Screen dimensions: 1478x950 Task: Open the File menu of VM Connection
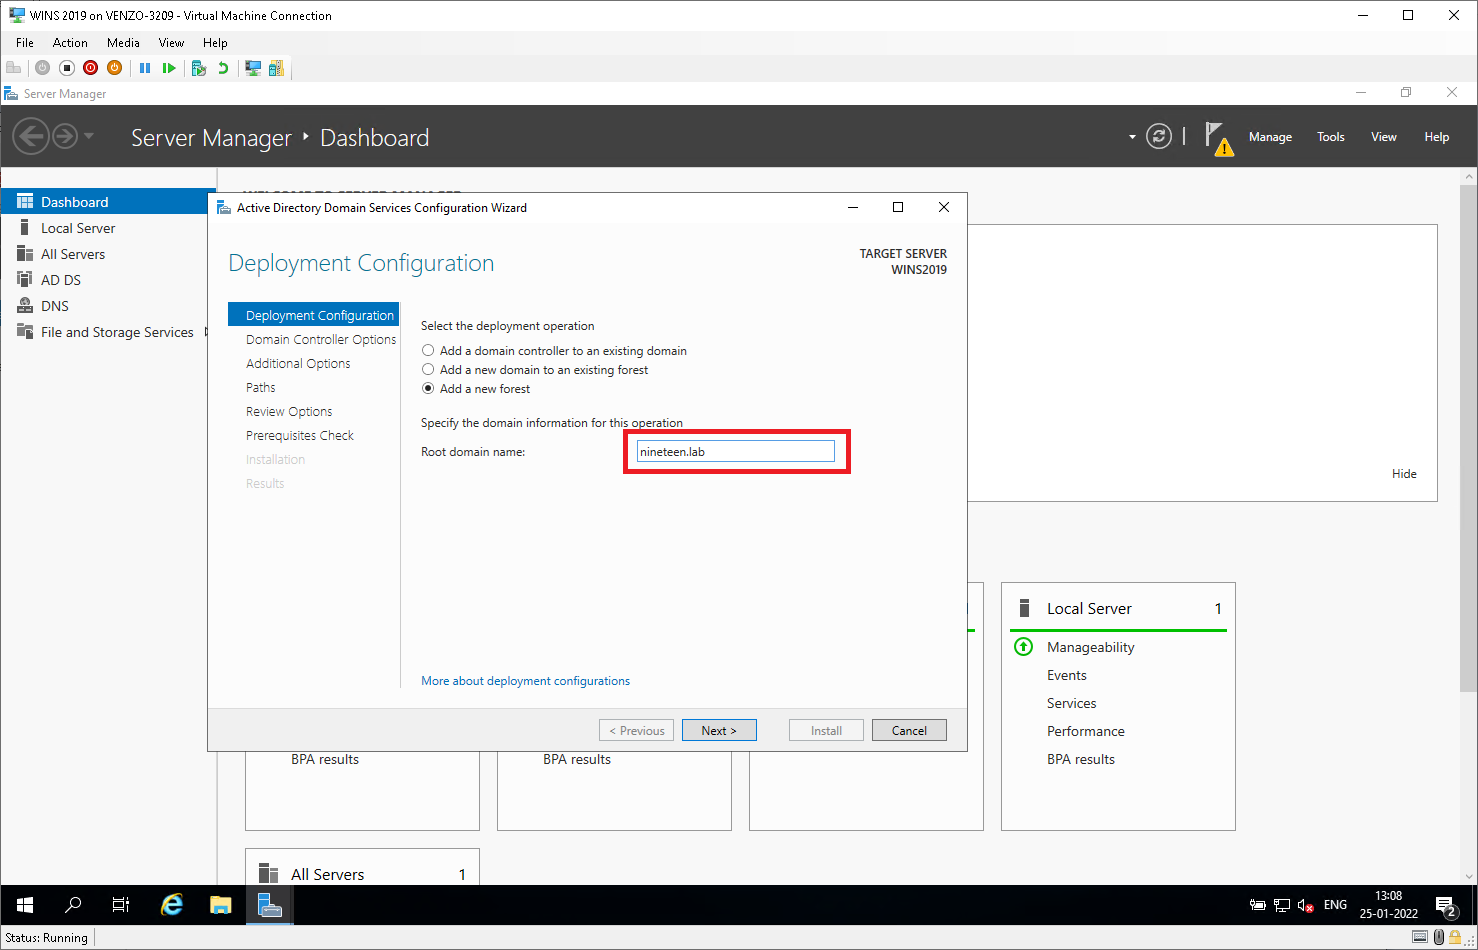(25, 43)
